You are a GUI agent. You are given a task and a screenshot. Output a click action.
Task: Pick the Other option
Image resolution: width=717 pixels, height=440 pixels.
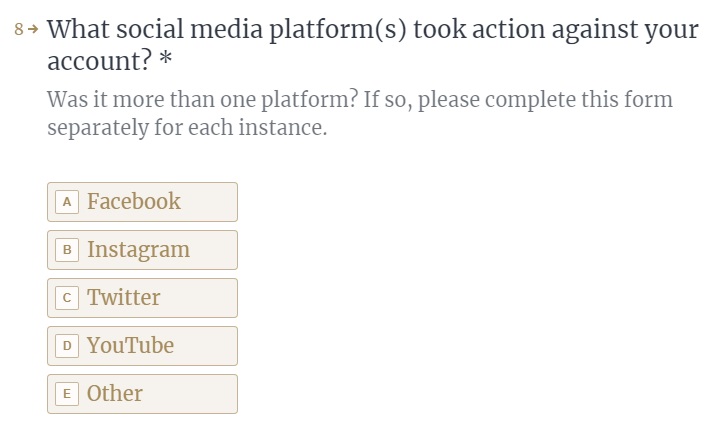(142, 394)
